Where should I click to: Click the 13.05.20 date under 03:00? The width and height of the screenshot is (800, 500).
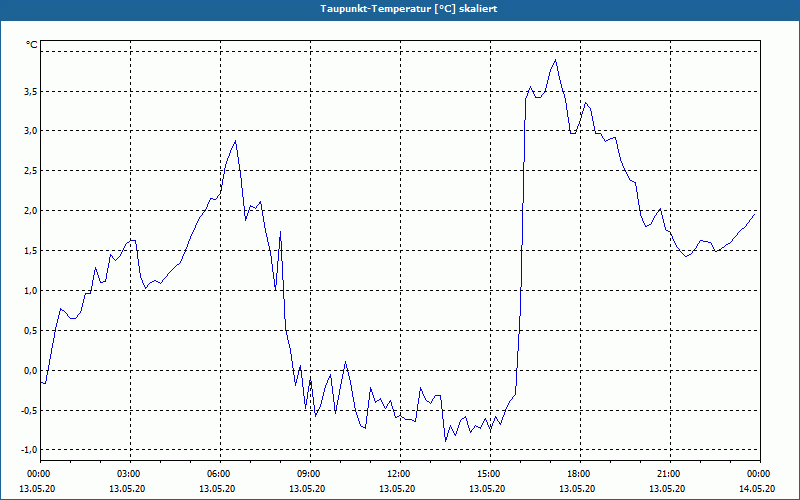[128, 488]
